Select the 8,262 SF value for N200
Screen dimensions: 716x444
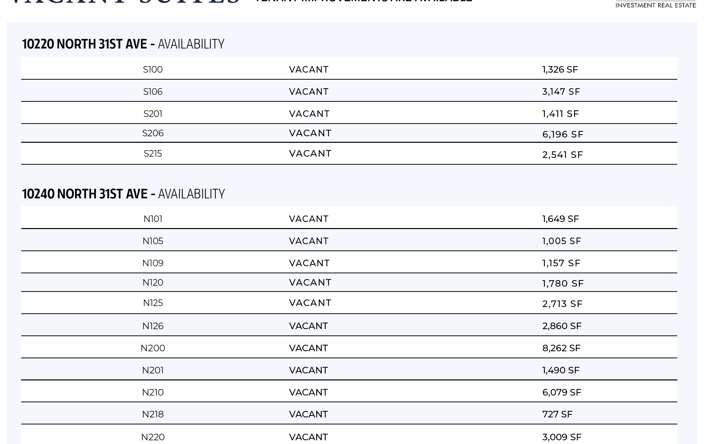[x=561, y=348]
